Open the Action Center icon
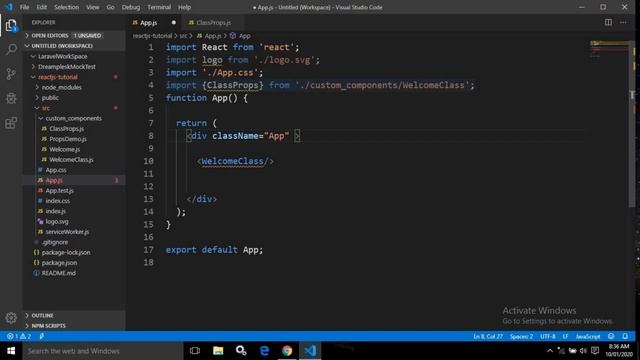This screenshot has height=360, width=640. tap(595, 351)
